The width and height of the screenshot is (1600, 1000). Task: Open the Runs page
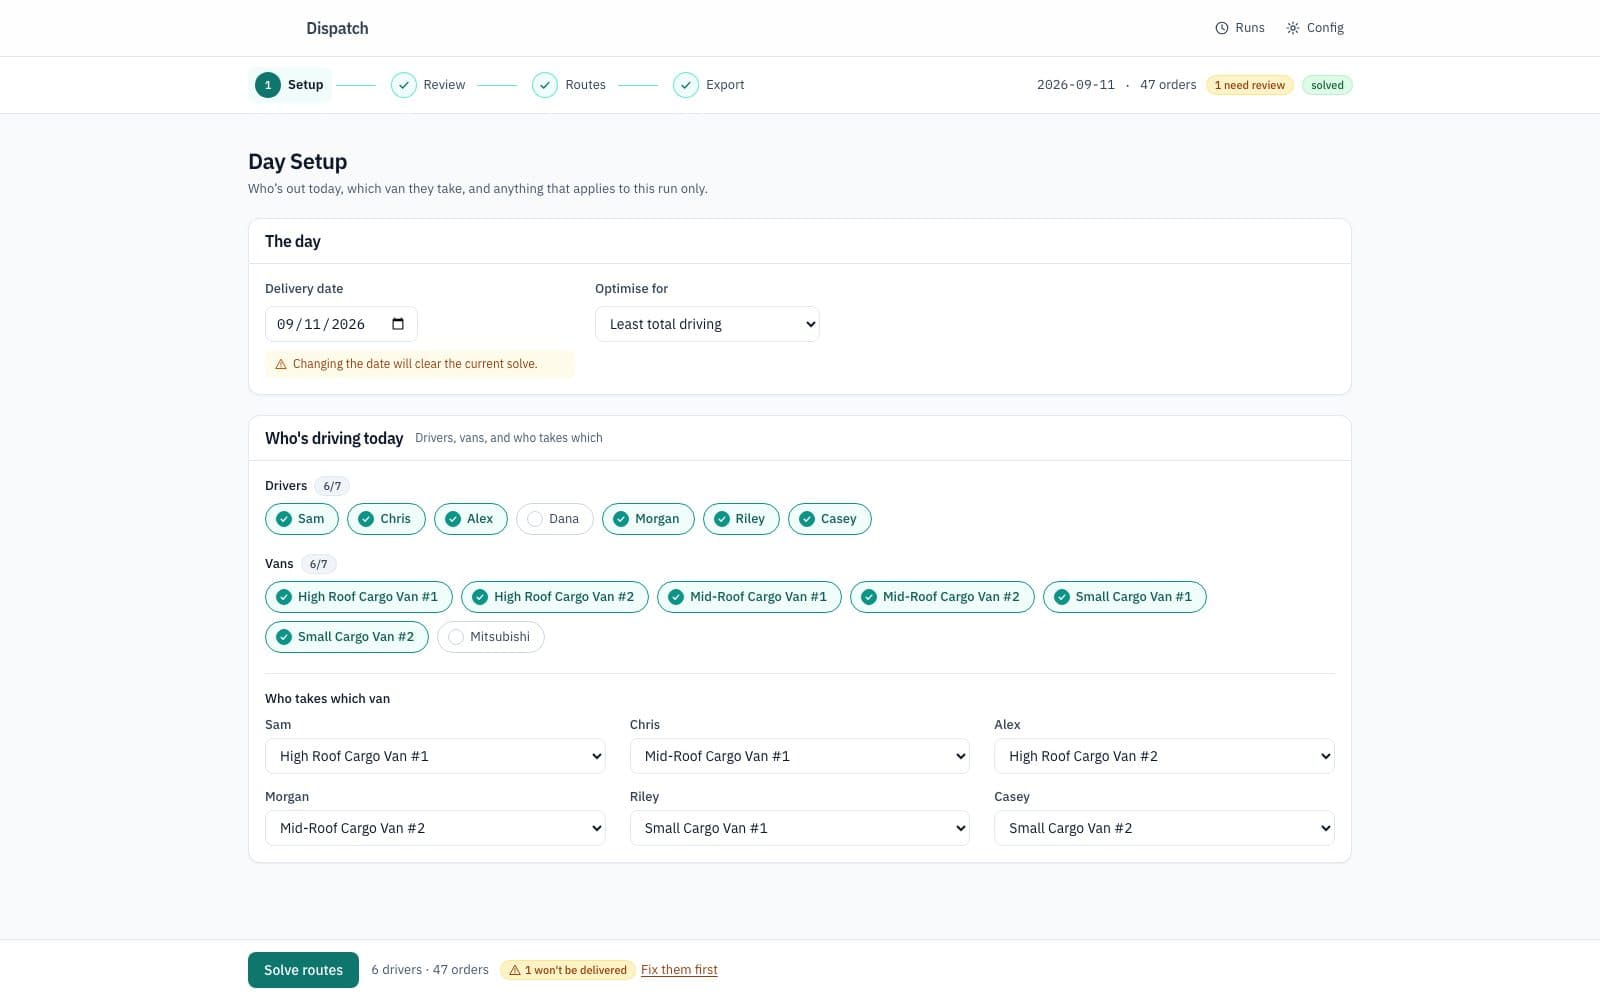coord(1240,28)
